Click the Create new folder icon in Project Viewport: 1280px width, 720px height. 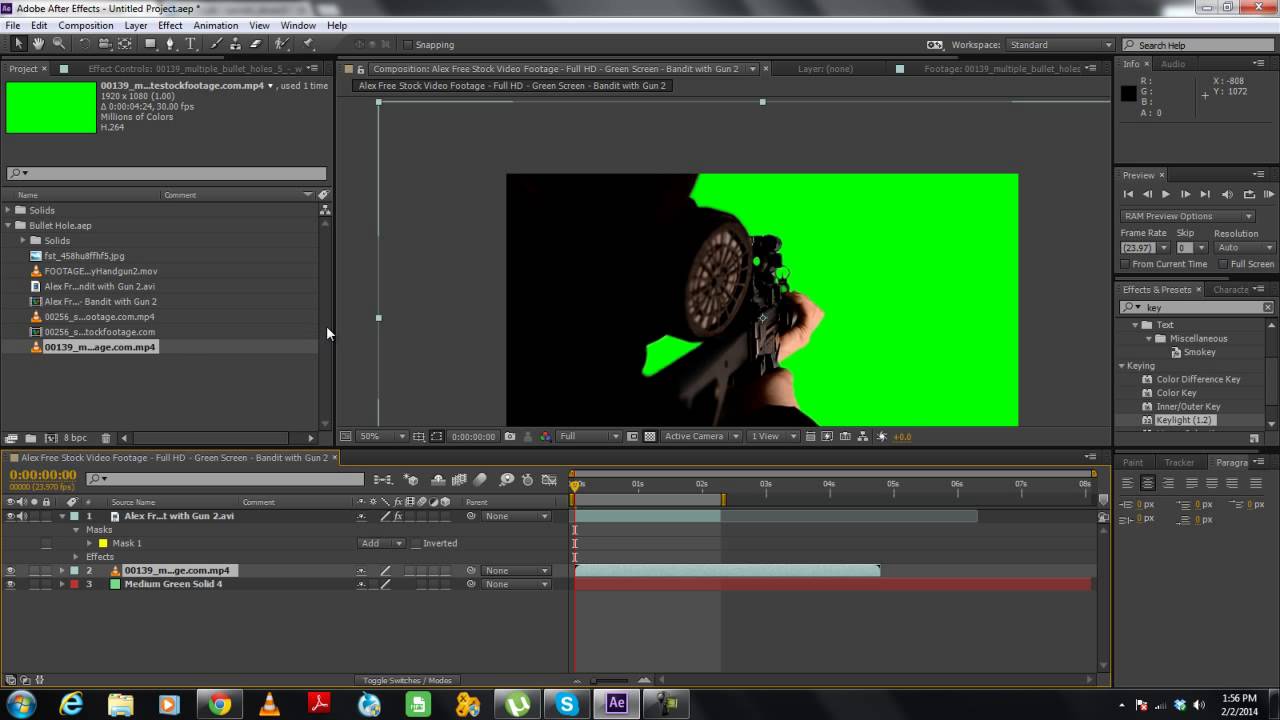31,438
